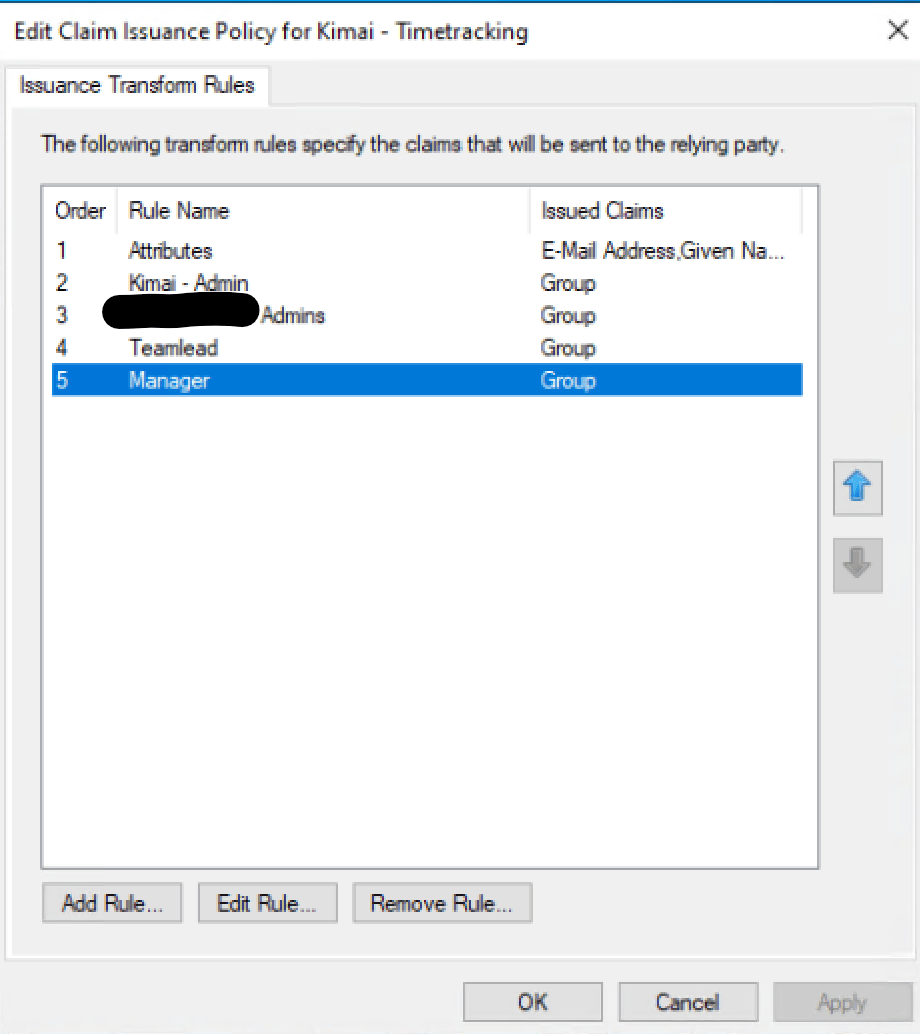Cancel the claim policy edits

[688, 1001]
